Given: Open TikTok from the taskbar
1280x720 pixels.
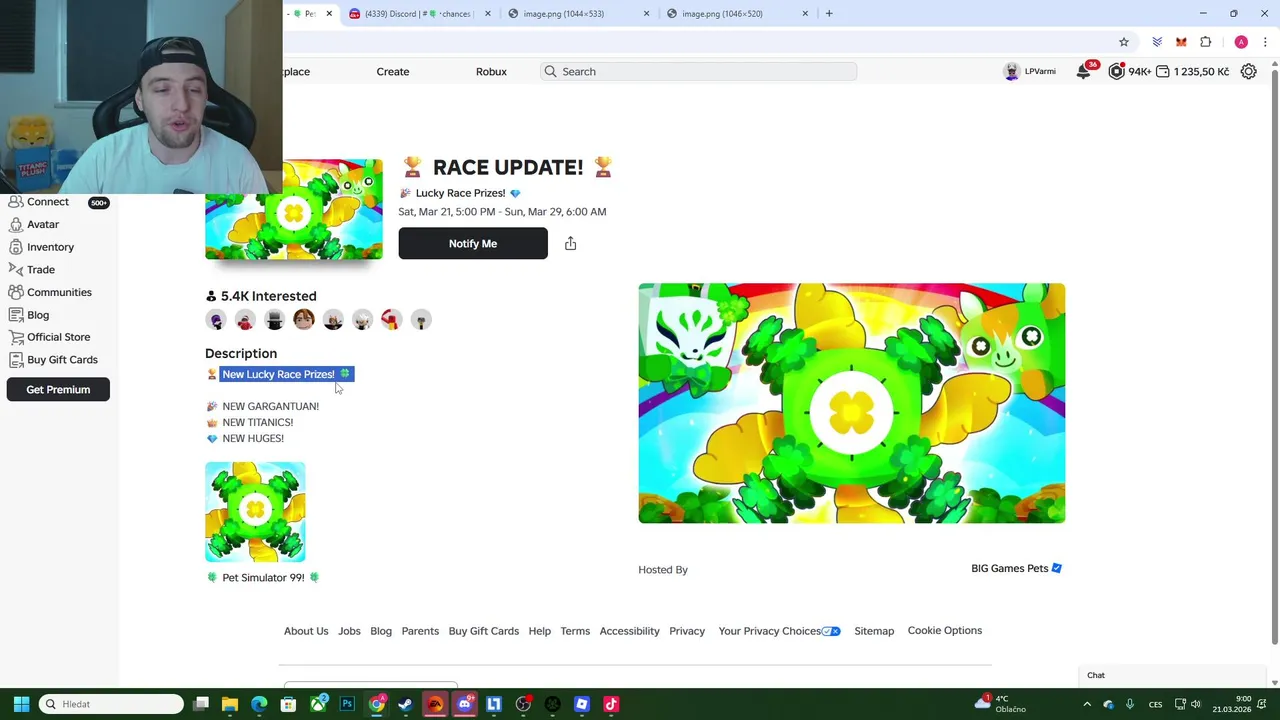Looking at the screenshot, I should click(x=611, y=704).
